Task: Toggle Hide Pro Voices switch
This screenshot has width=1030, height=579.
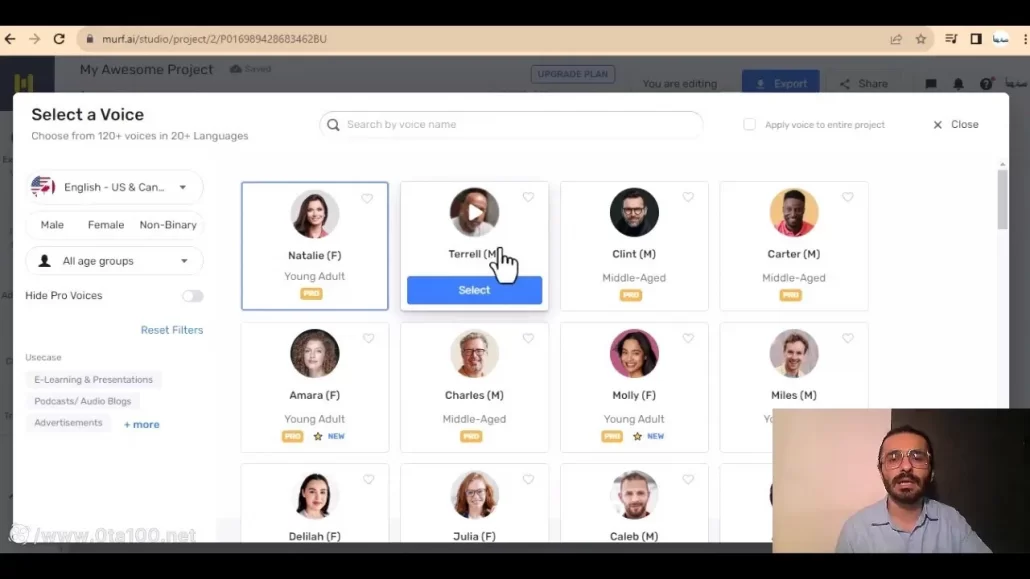Action: [192, 296]
